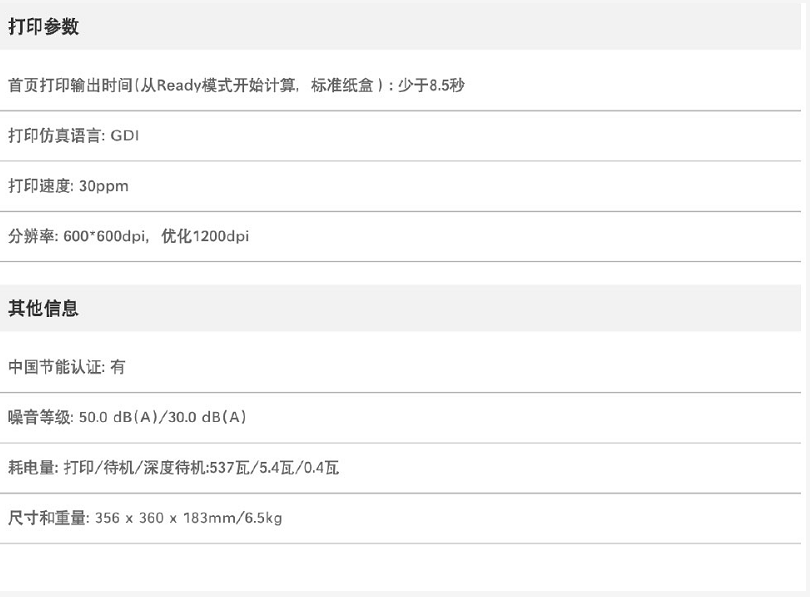The width and height of the screenshot is (810, 597).
Task: Click the 30ppm value text
Action: click(x=103, y=186)
